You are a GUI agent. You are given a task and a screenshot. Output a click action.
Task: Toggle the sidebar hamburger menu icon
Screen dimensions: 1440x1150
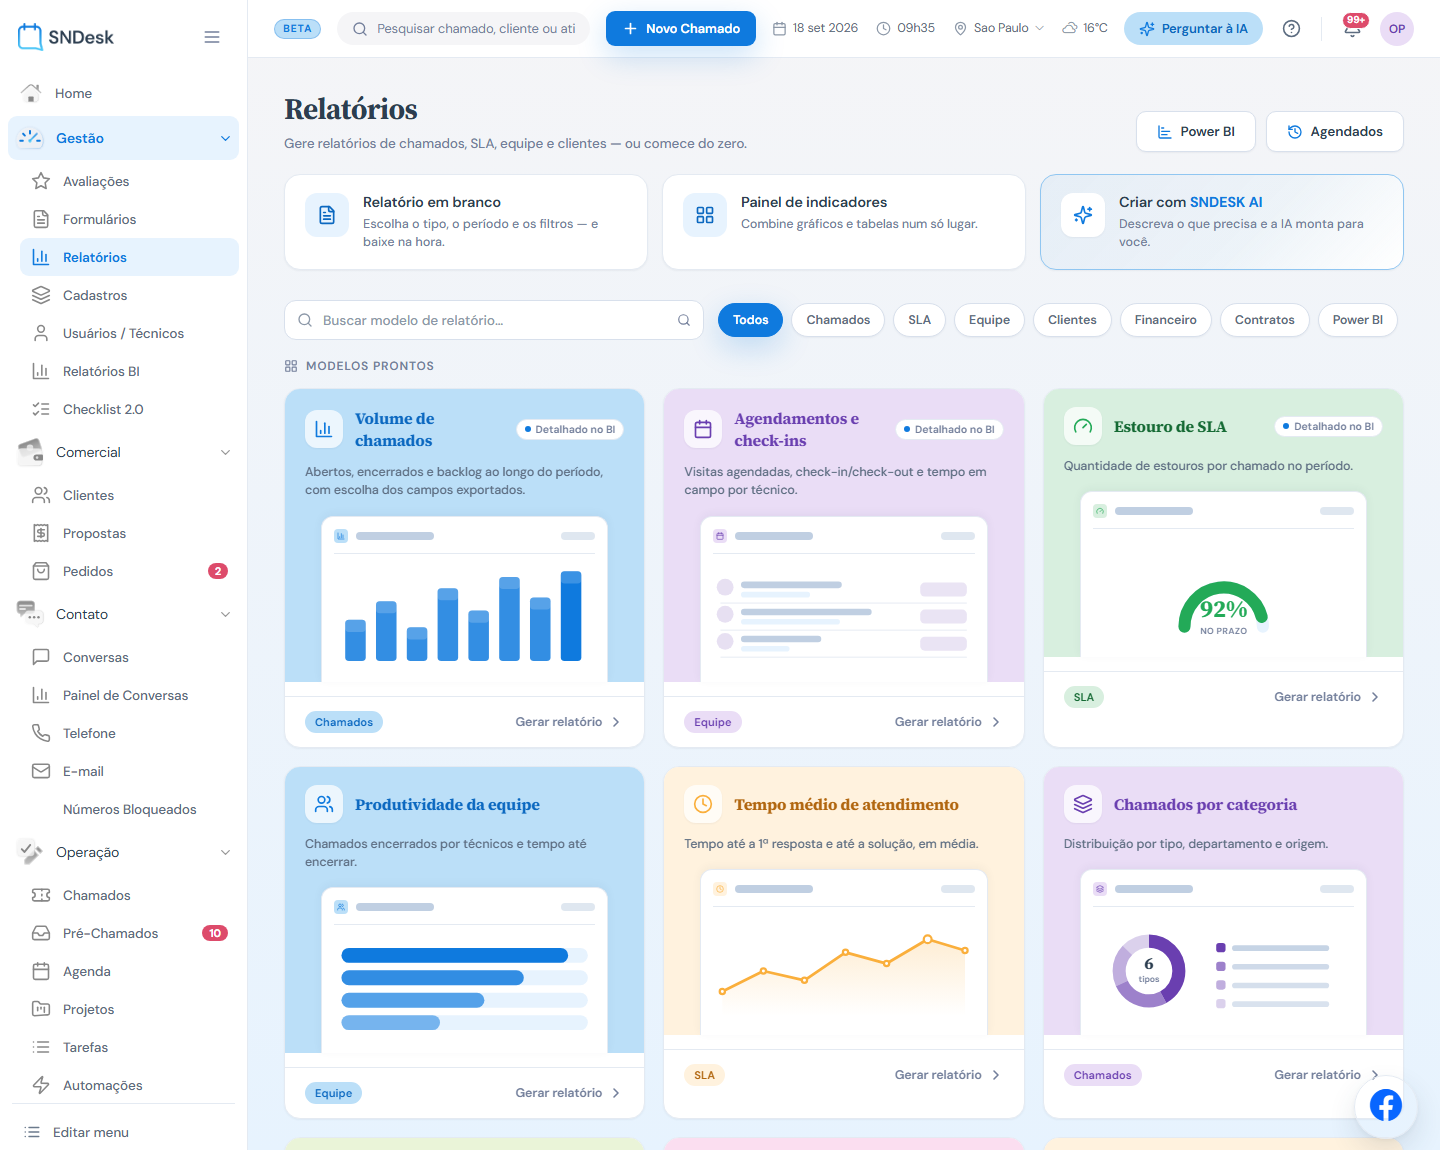coord(212,37)
